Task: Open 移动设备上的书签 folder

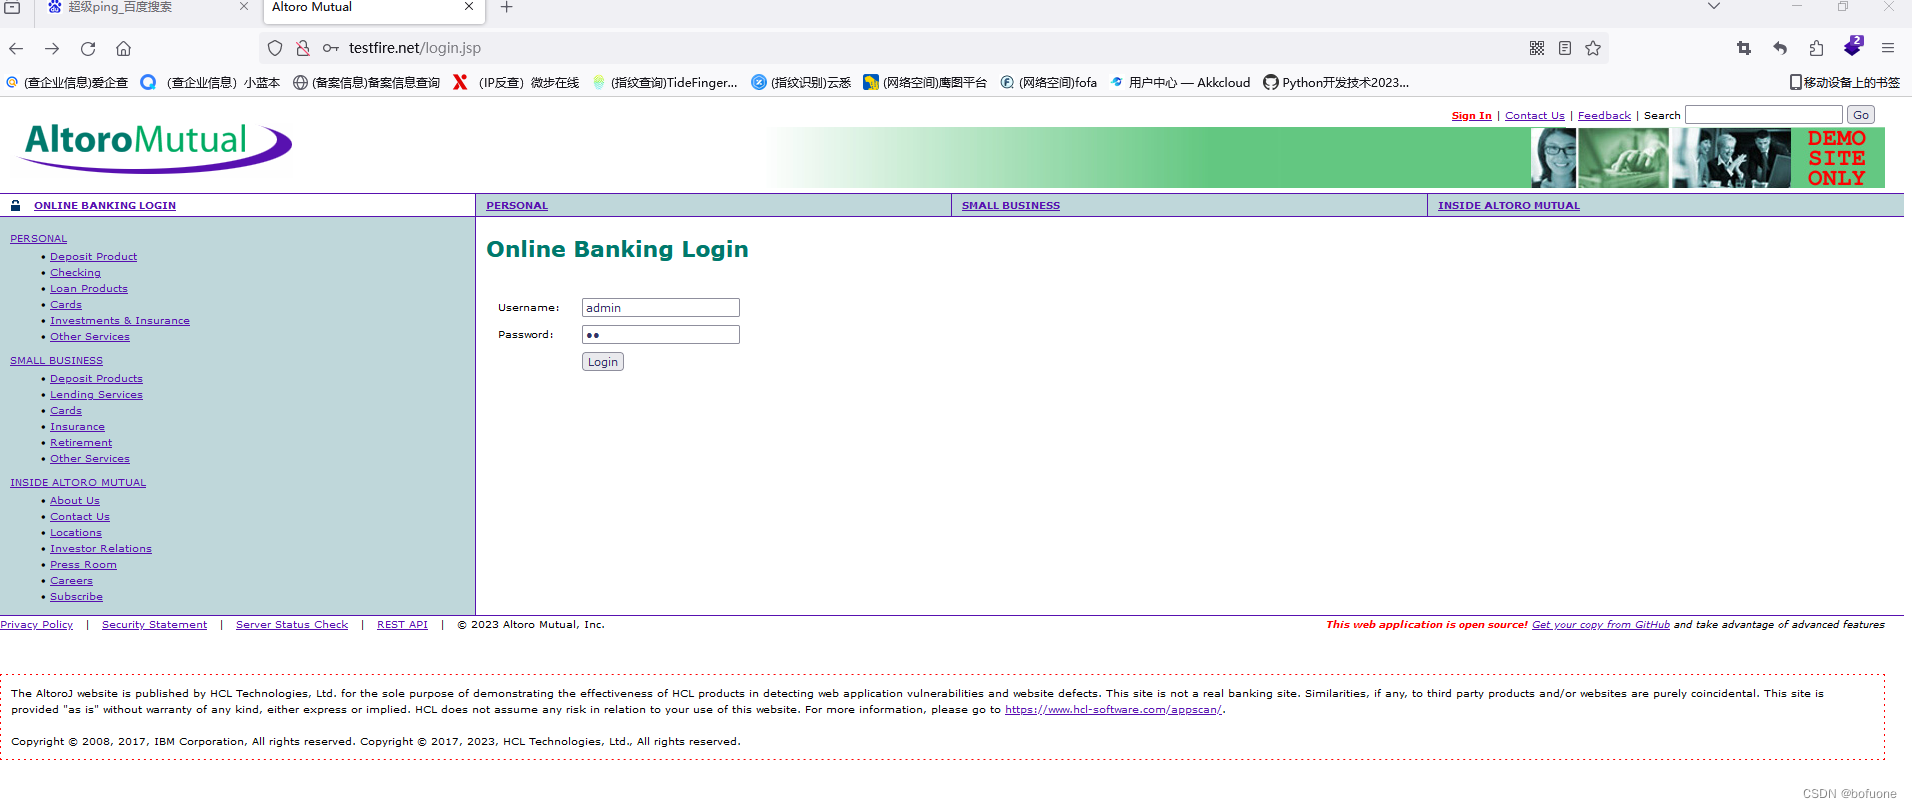Action: (x=1844, y=83)
